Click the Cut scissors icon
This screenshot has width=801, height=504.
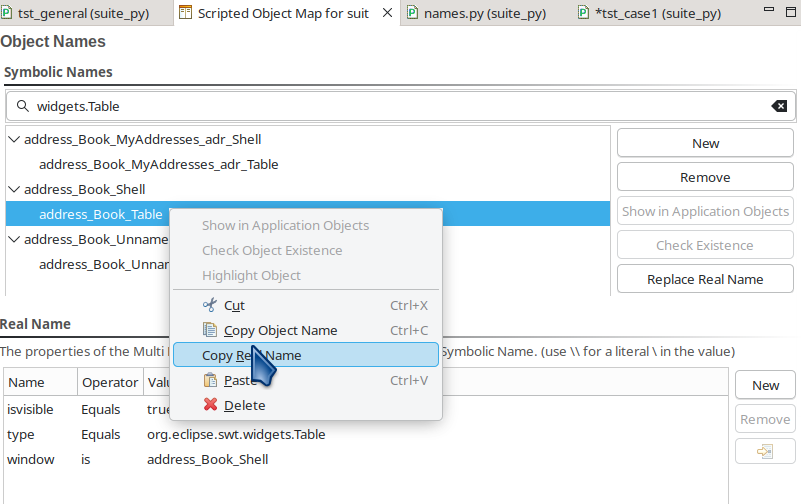[209, 305]
